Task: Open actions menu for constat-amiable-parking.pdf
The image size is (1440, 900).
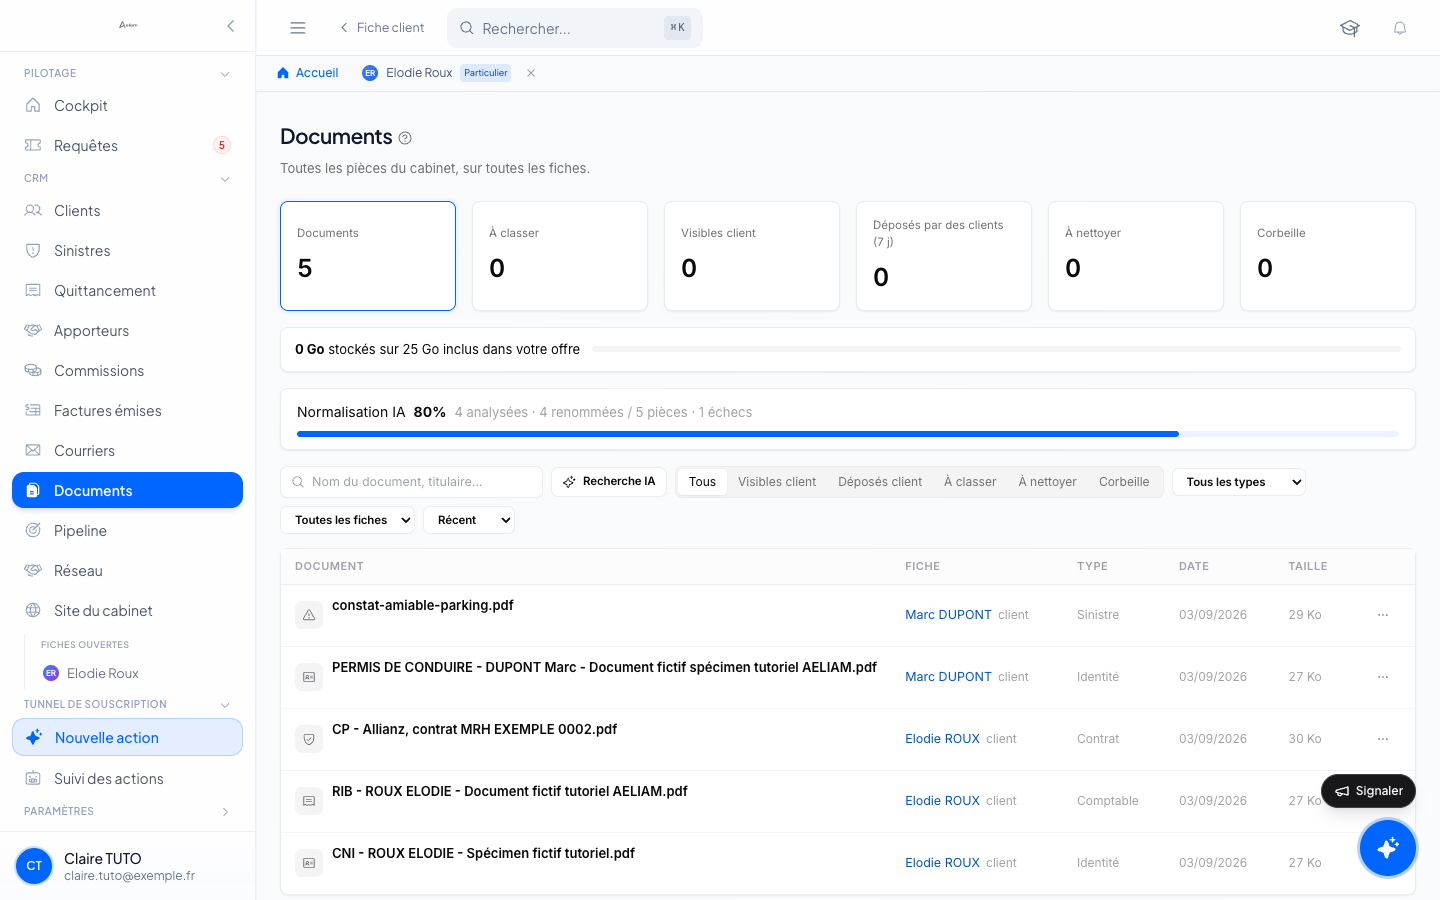Action: tap(1383, 615)
